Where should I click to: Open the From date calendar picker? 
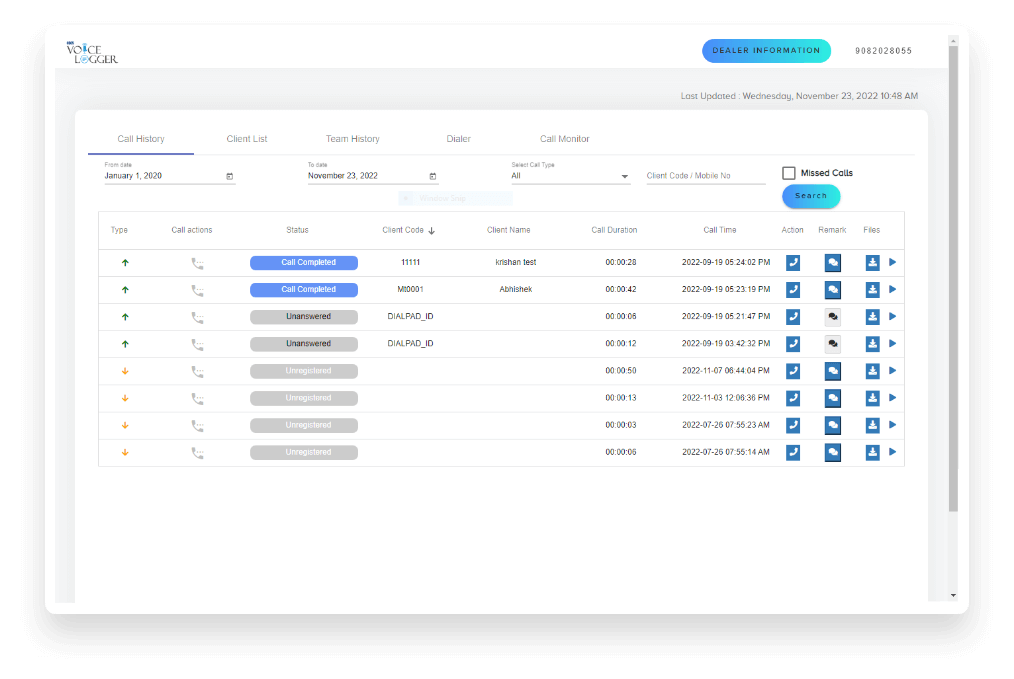tap(228, 176)
